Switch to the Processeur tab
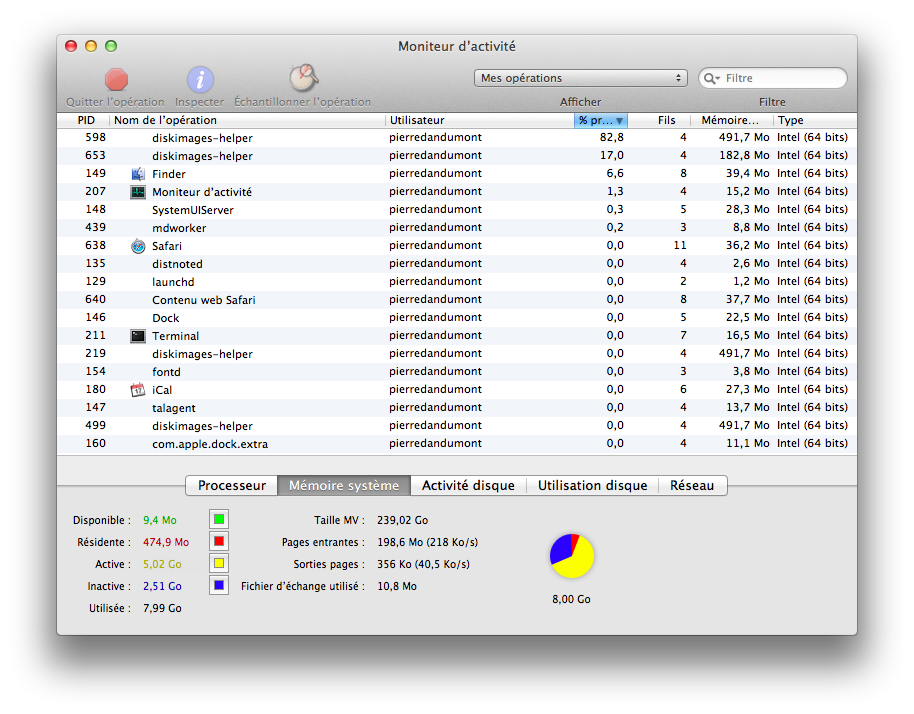Screen dimensions: 914x714 [231, 486]
